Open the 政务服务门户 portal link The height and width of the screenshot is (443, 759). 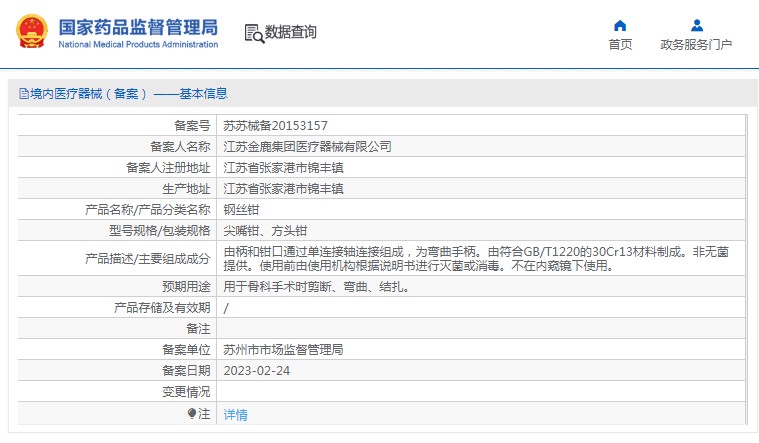(x=696, y=45)
